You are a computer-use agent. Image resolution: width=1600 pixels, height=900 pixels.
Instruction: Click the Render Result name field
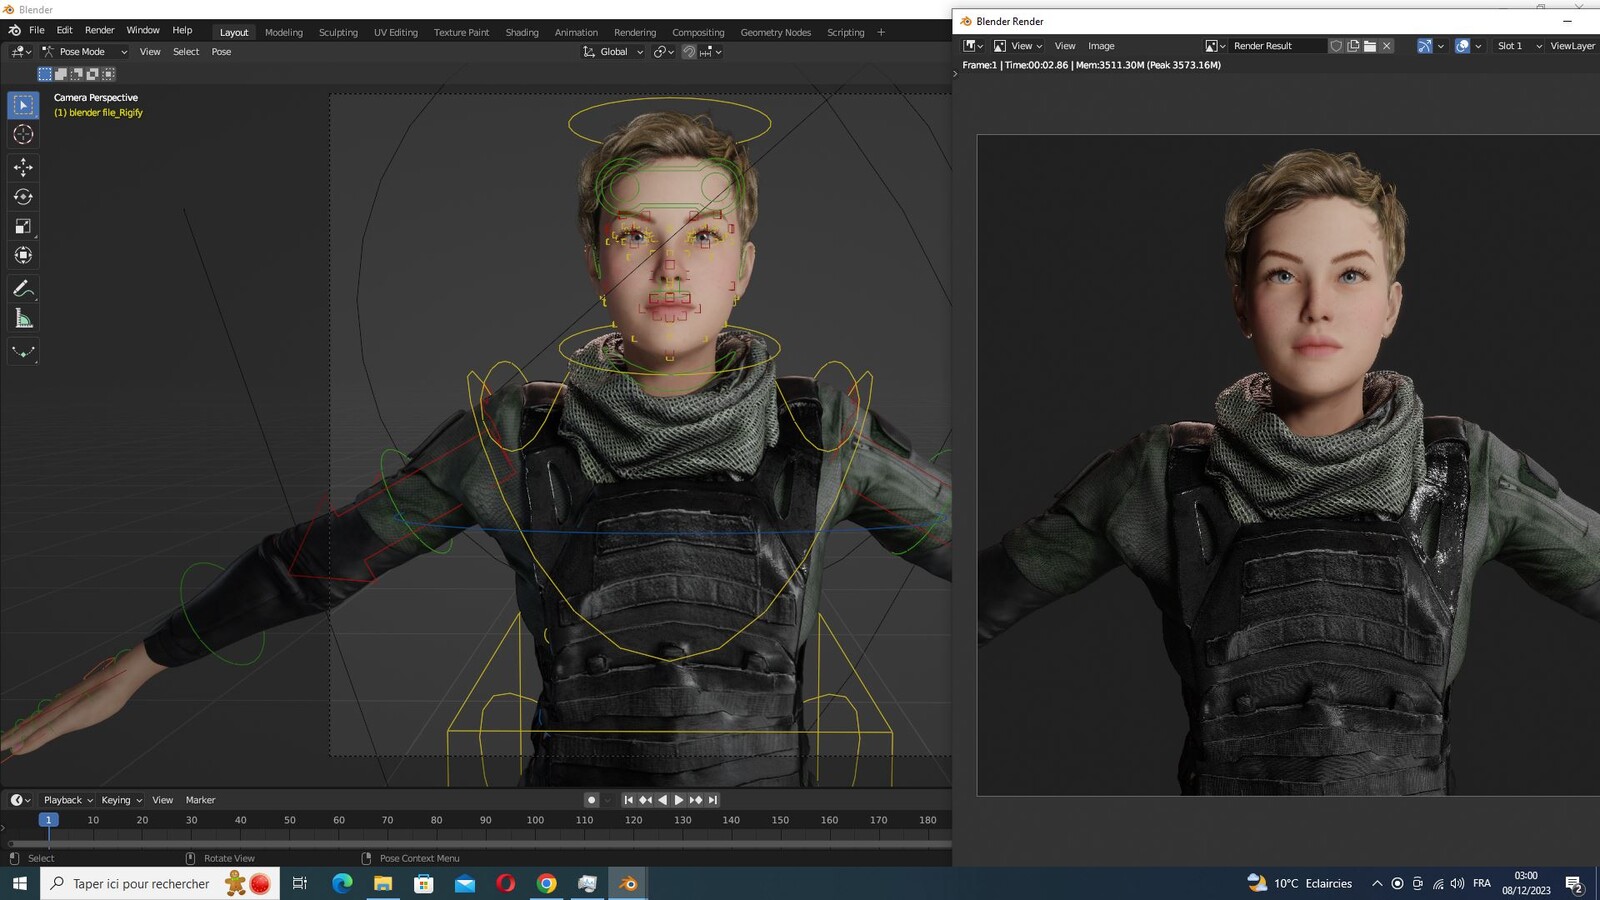[x=1278, y=46]
